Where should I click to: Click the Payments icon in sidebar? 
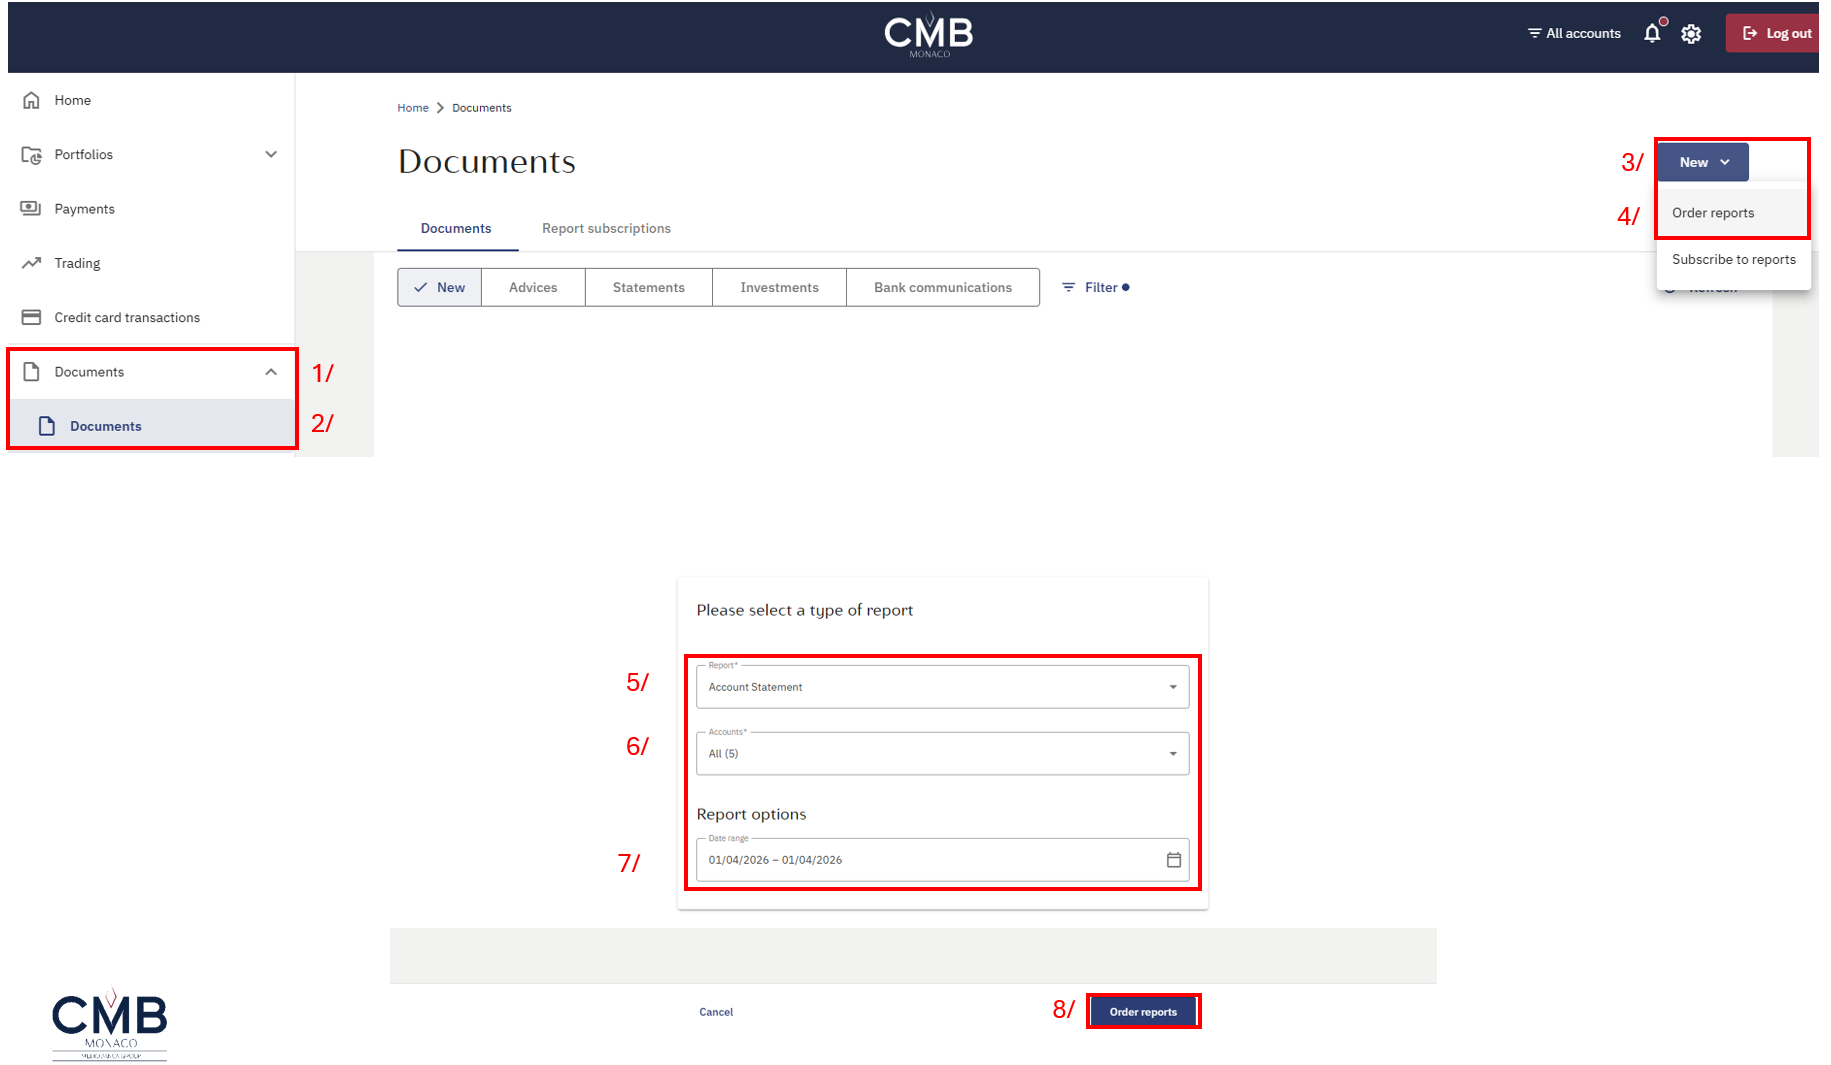[32, 208]
